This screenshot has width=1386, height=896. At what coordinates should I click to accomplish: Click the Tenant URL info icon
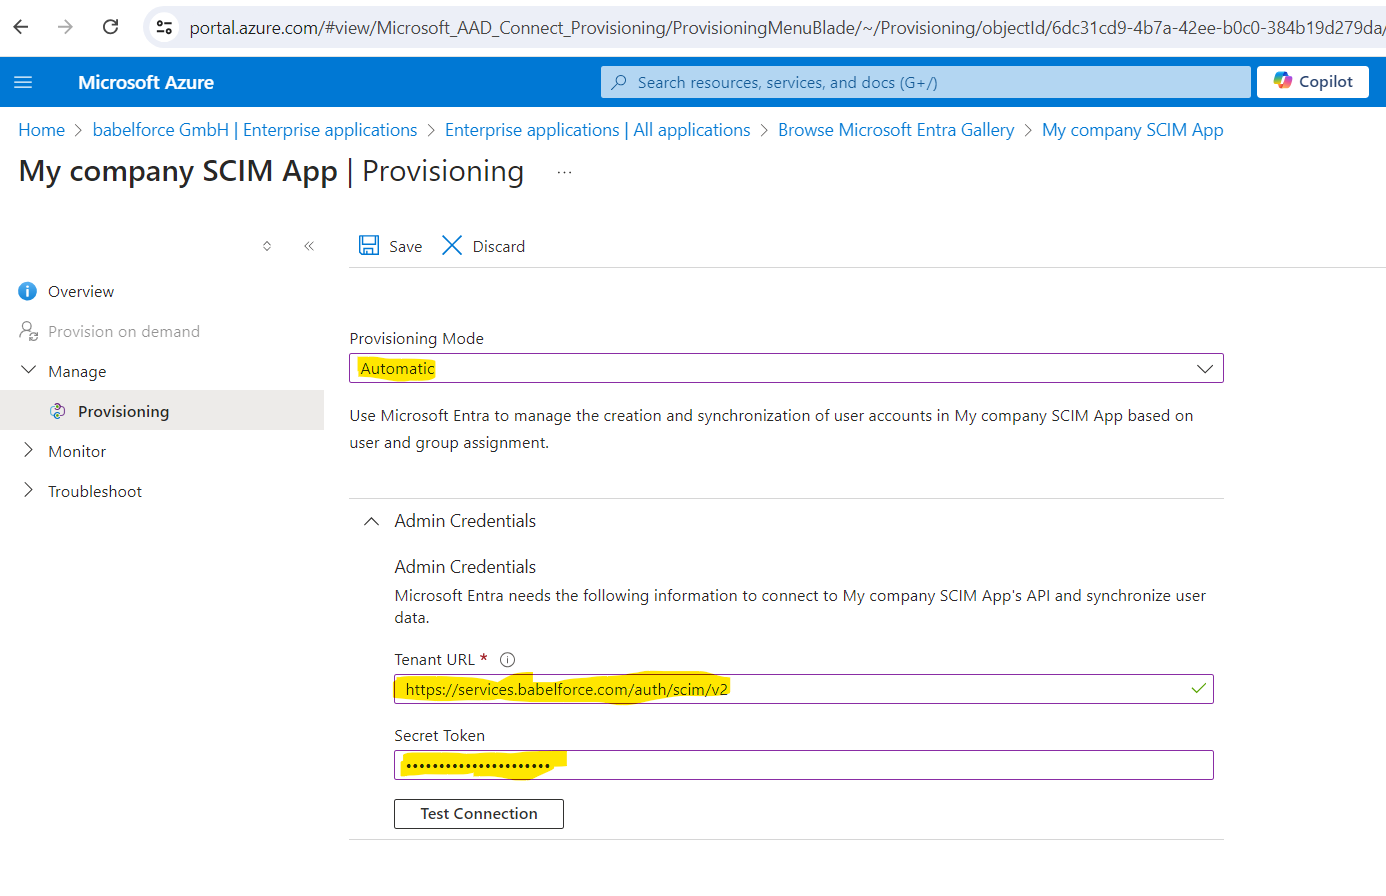(507, 660)
